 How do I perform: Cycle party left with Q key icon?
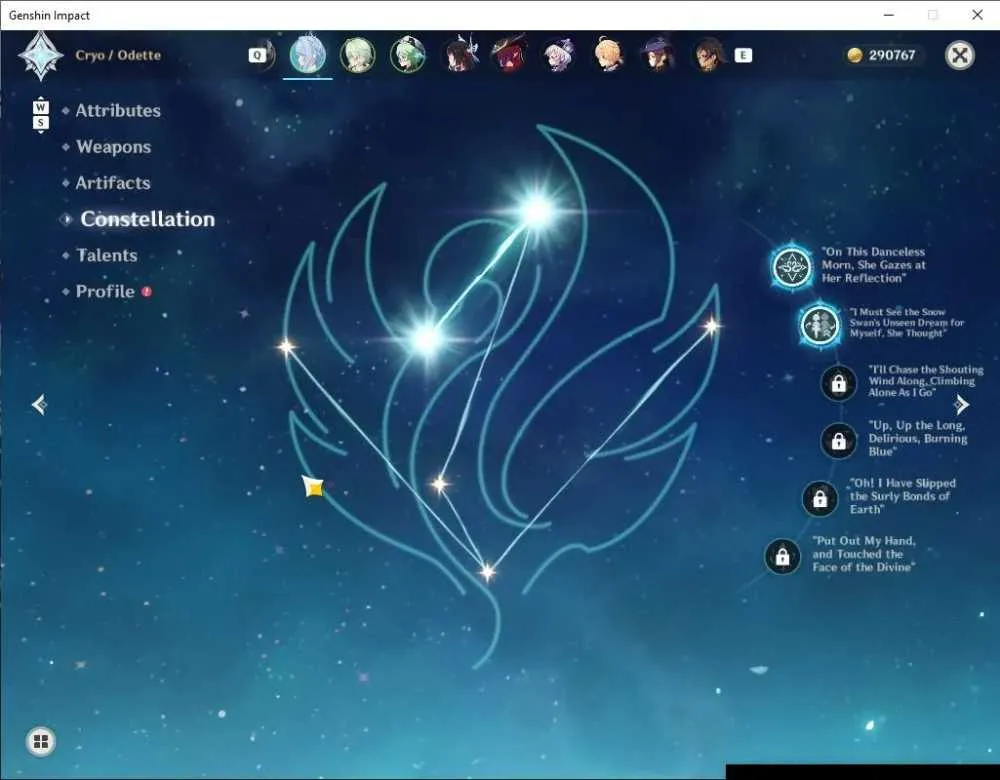[257, 55]
